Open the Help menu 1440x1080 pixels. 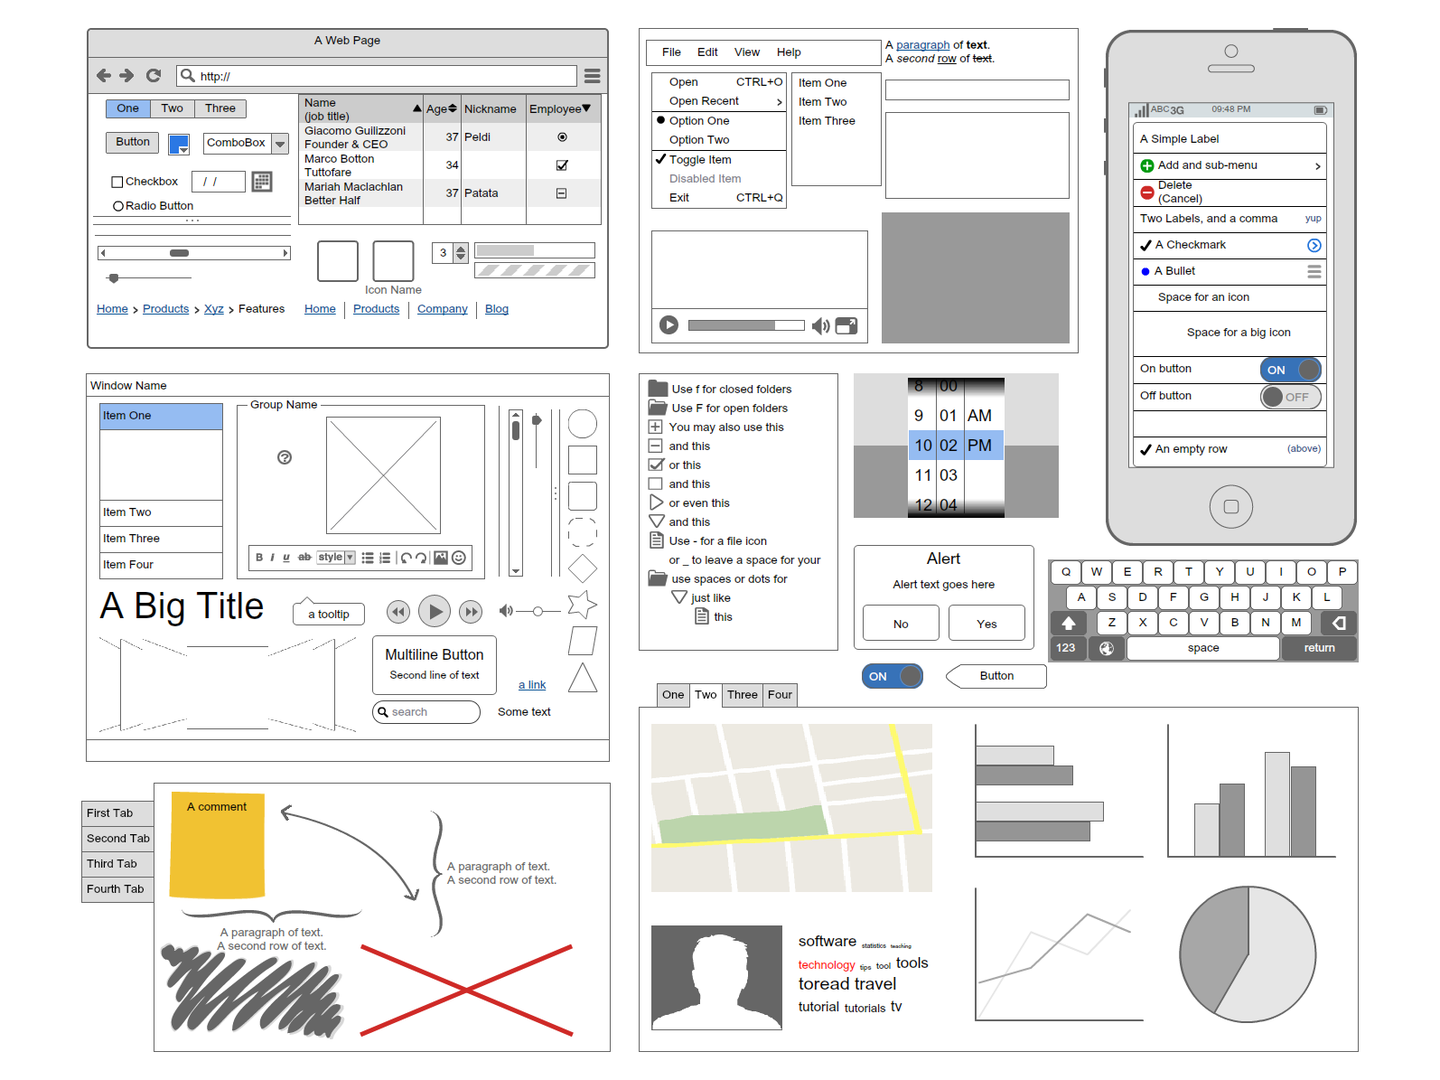[789, 52]
